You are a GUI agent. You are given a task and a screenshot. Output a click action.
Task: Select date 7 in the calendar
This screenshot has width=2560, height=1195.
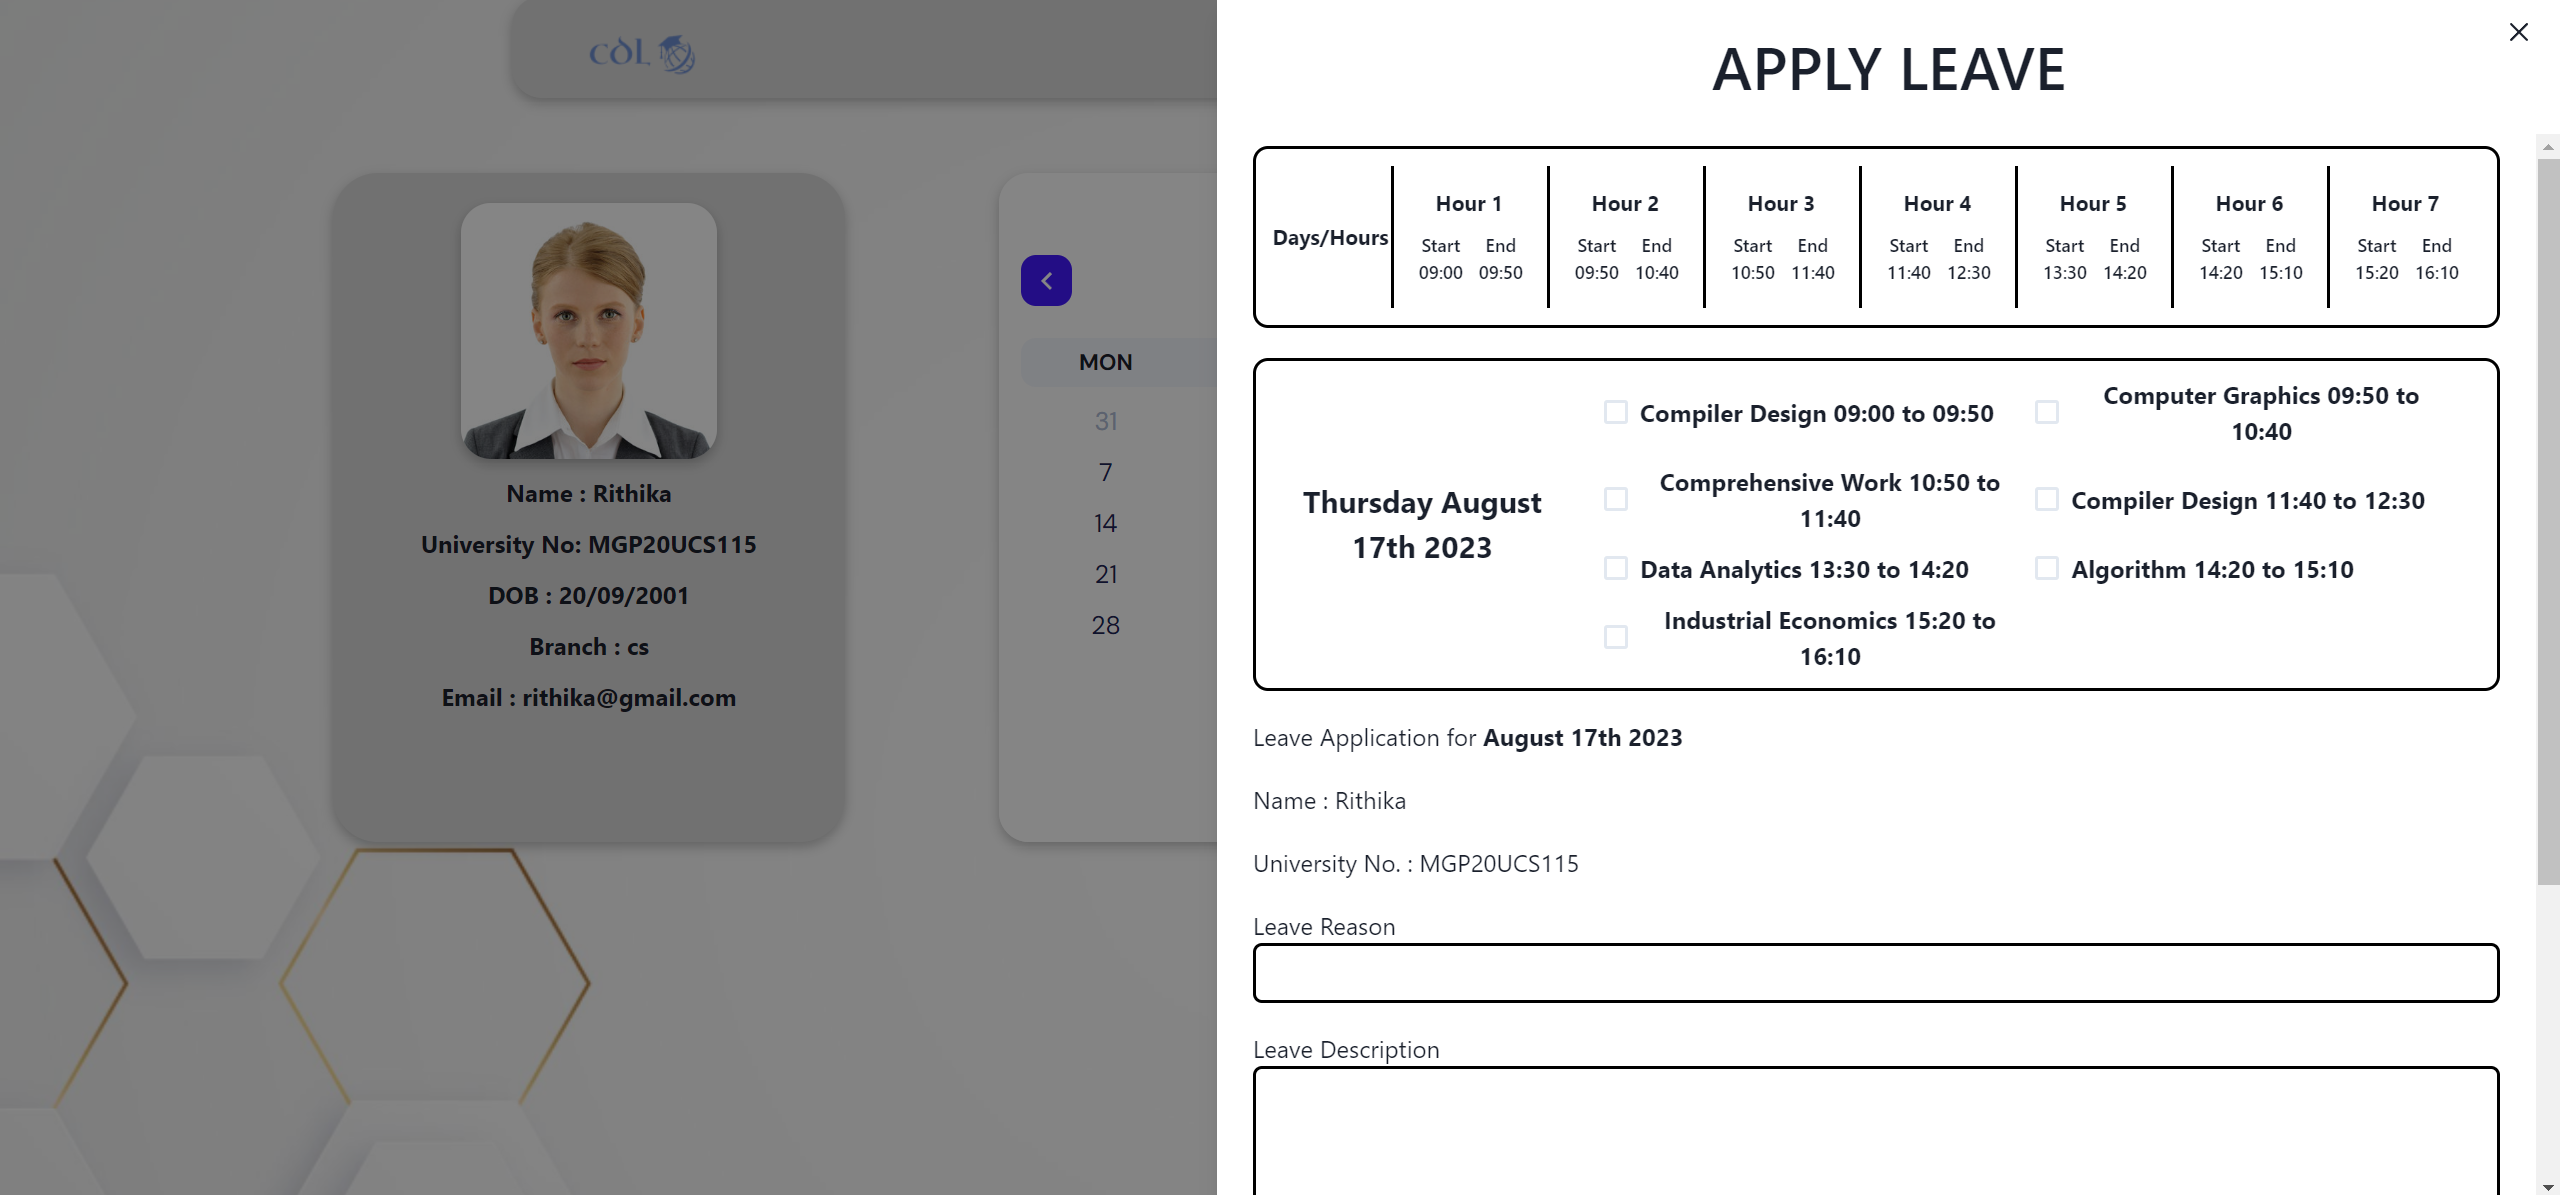click(1105, 472)
